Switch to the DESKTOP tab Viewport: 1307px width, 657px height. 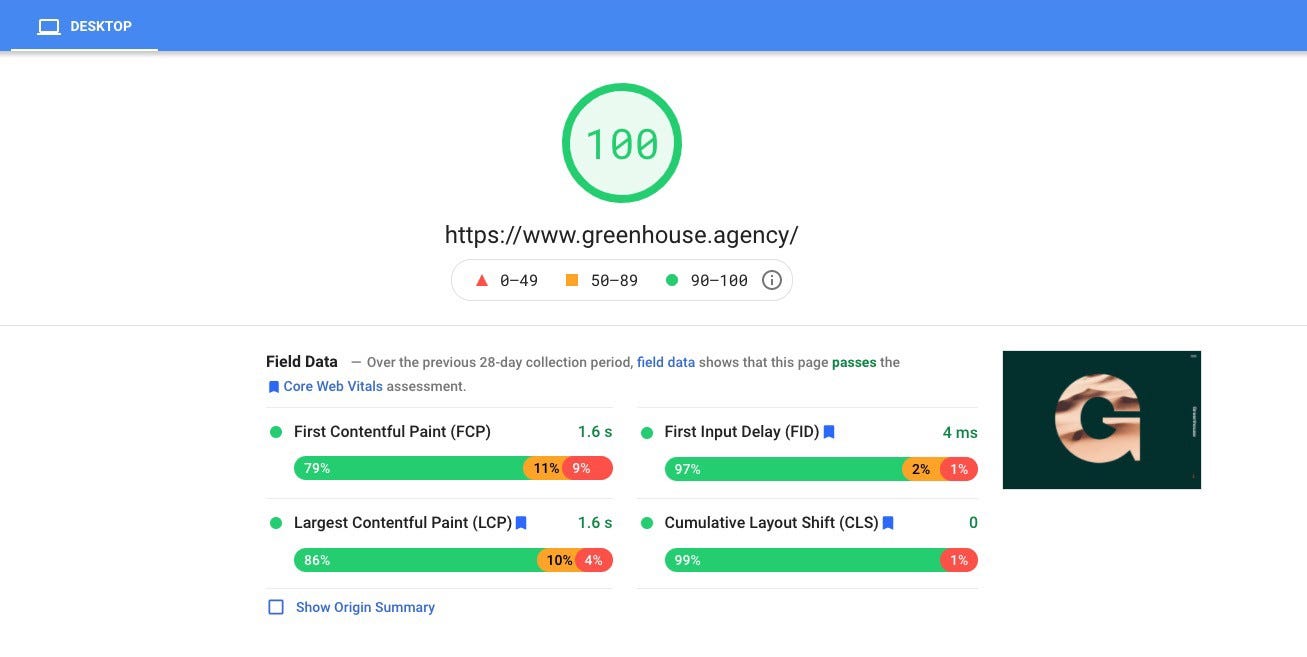[84, 26]
